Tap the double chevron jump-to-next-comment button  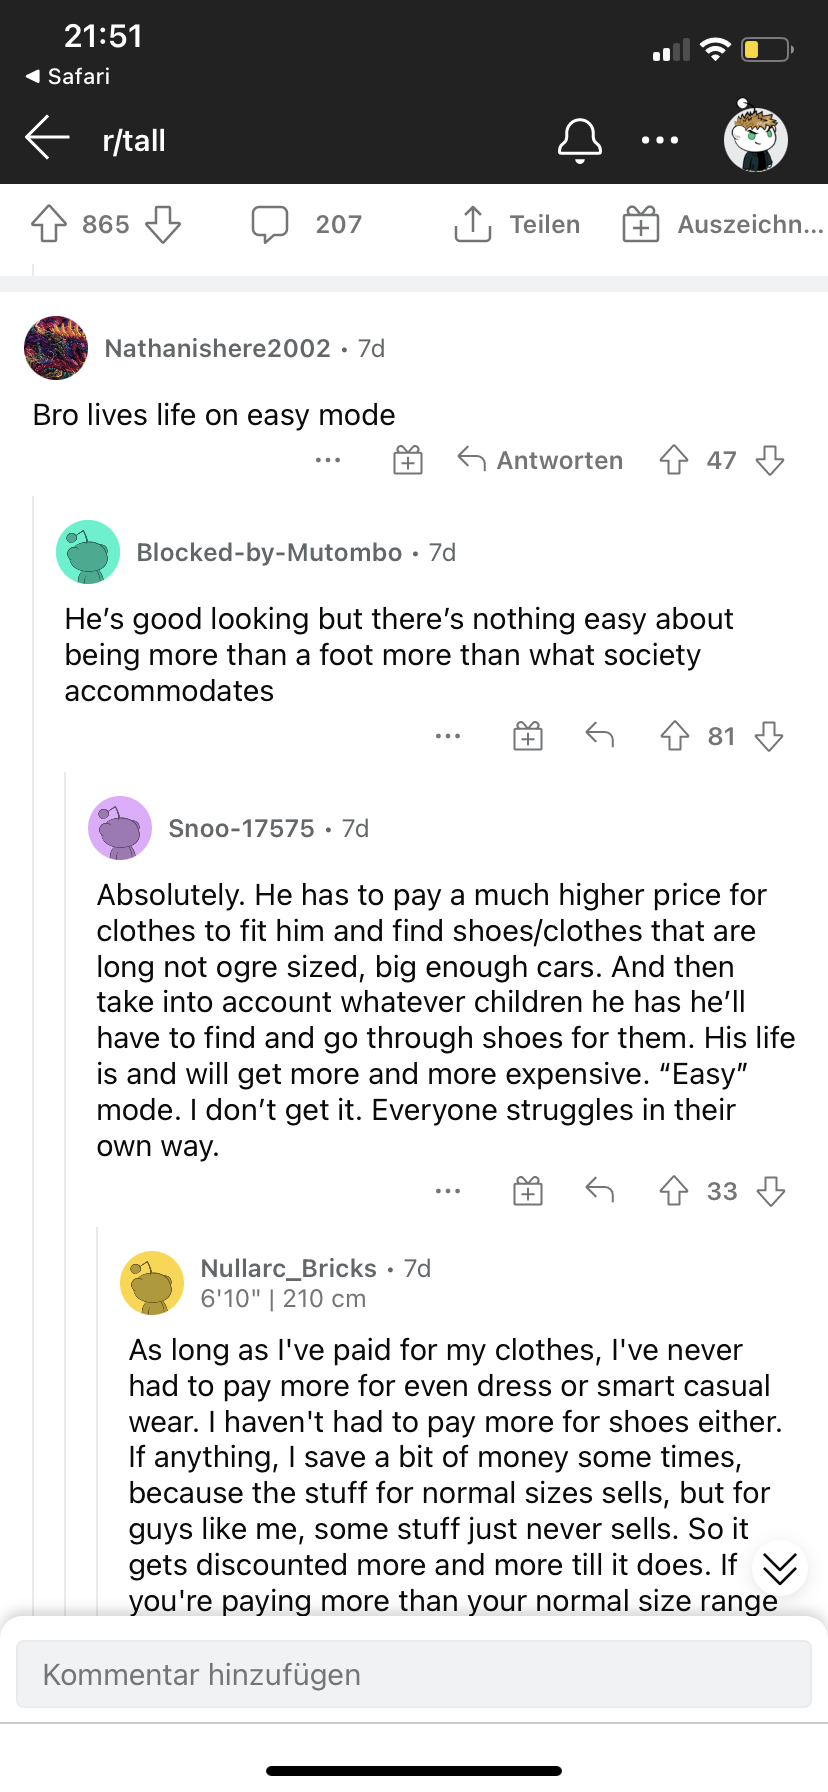tap(780, 1568)
